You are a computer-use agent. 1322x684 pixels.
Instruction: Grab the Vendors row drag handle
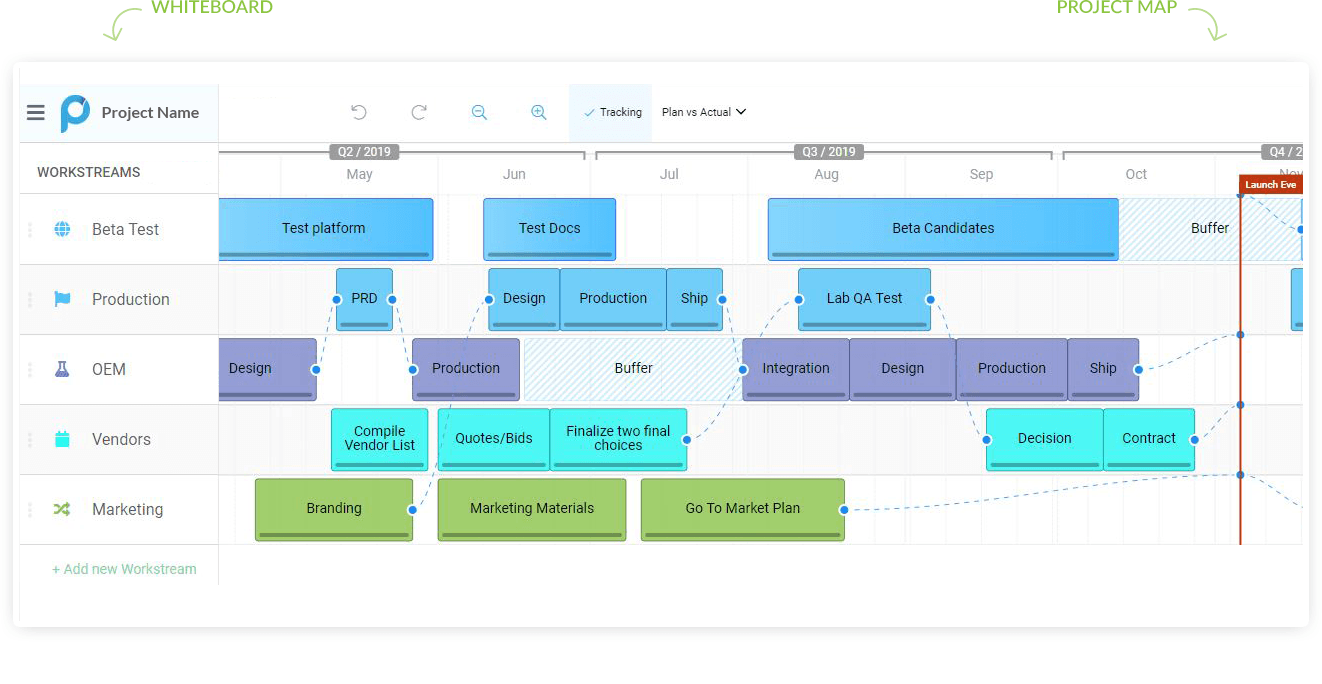pyautogui.click(x=30, y=440)
